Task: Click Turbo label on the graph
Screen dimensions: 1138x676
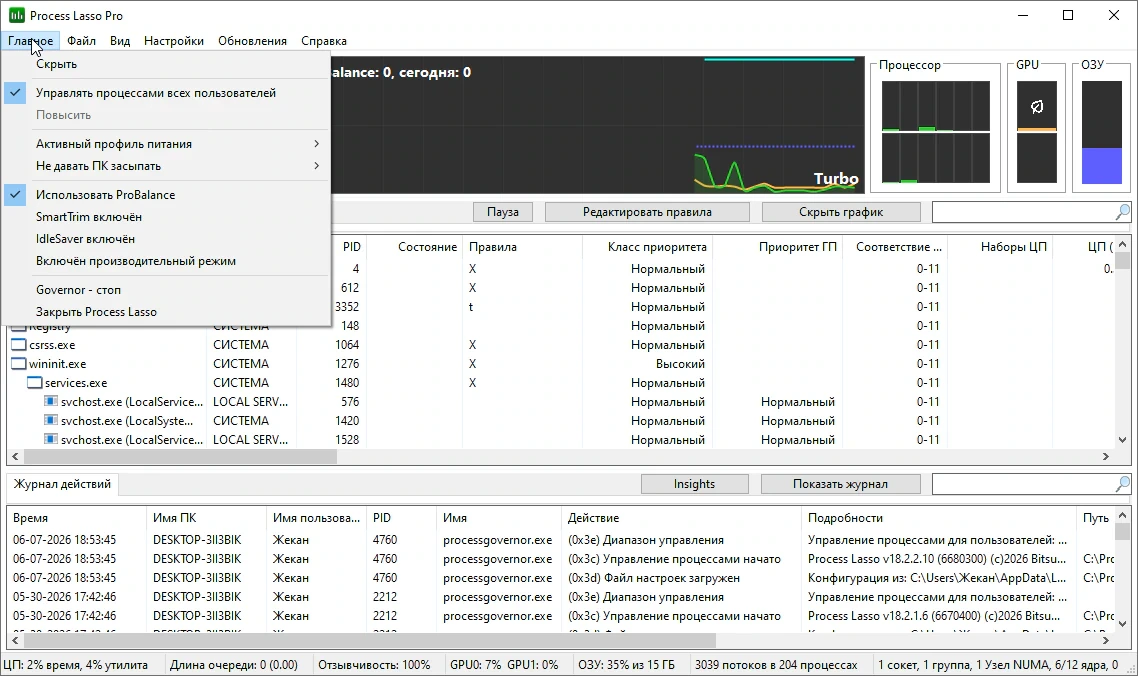Action: [x=835, y=179]
